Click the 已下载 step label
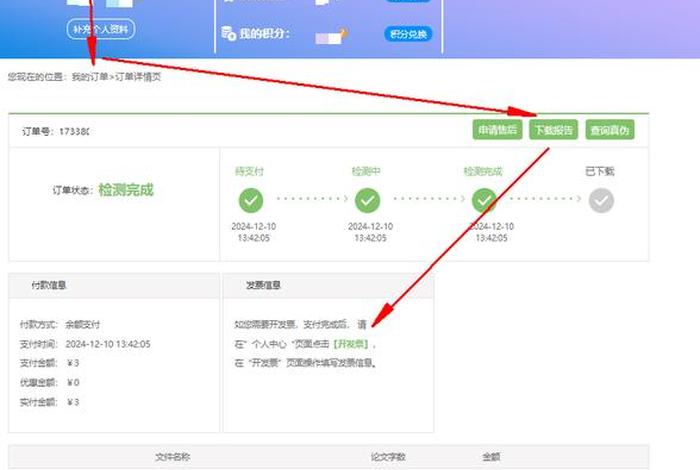Screen dimensions: 700x470 click(x=600, y=171)
